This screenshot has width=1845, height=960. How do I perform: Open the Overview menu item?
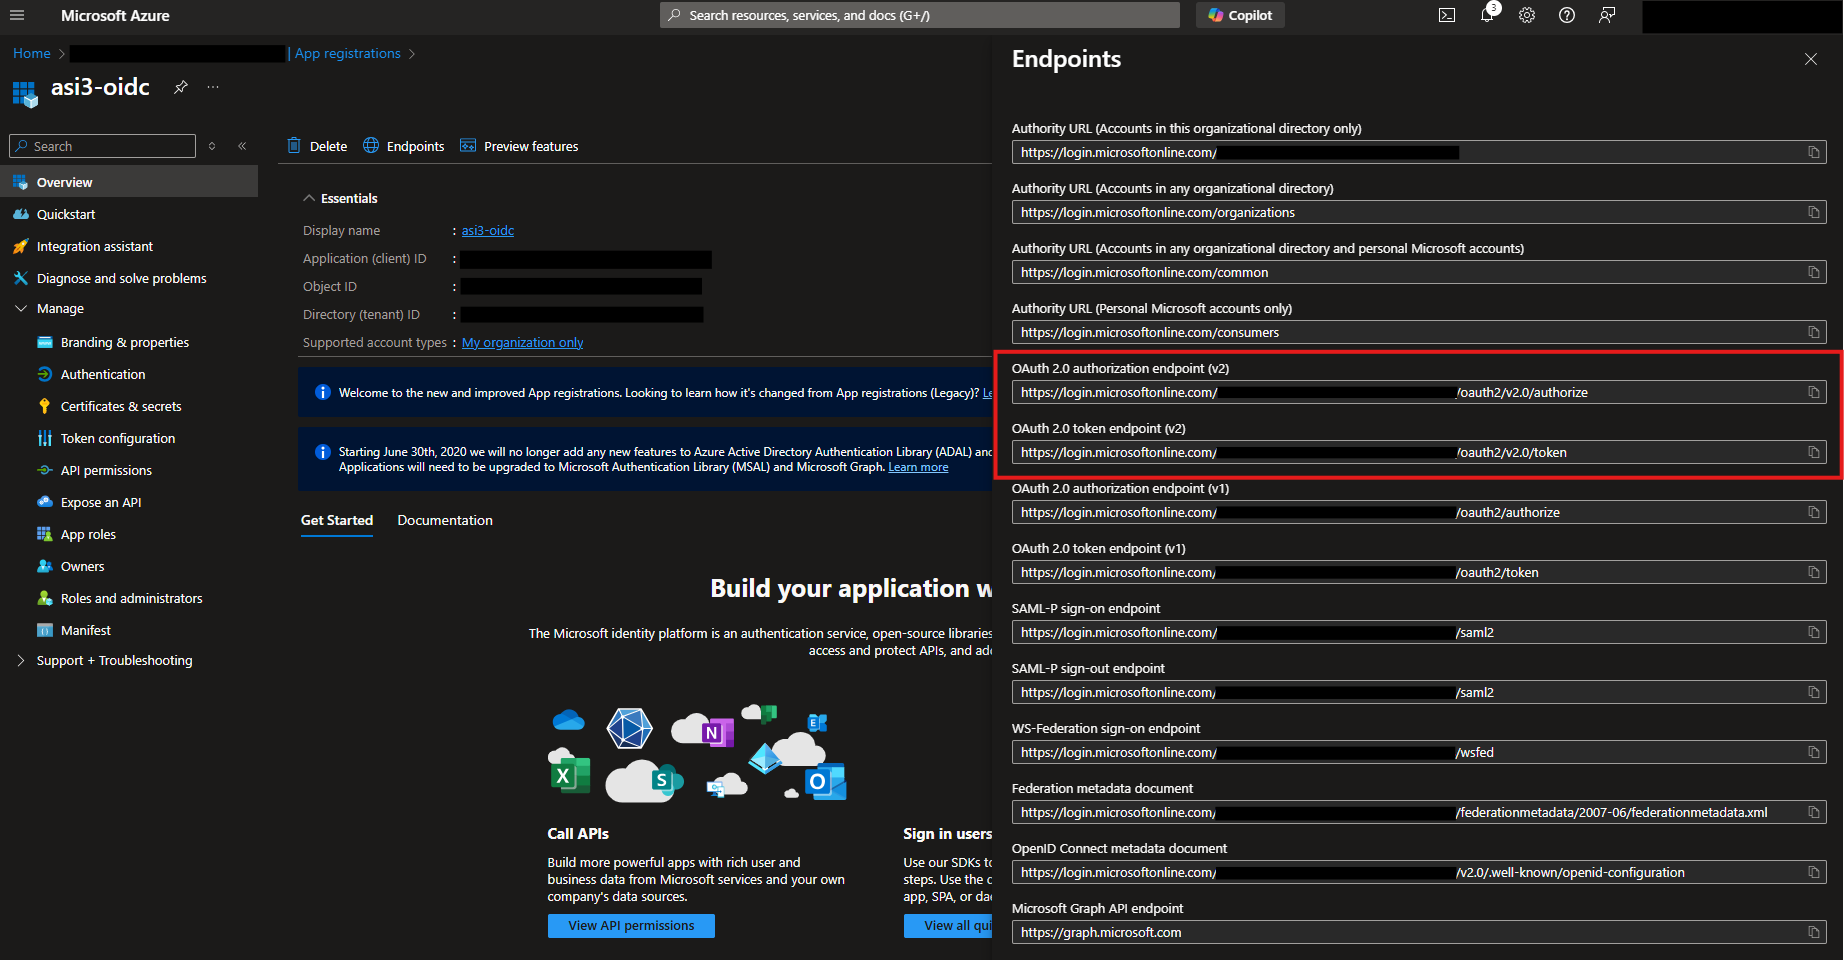129,182
